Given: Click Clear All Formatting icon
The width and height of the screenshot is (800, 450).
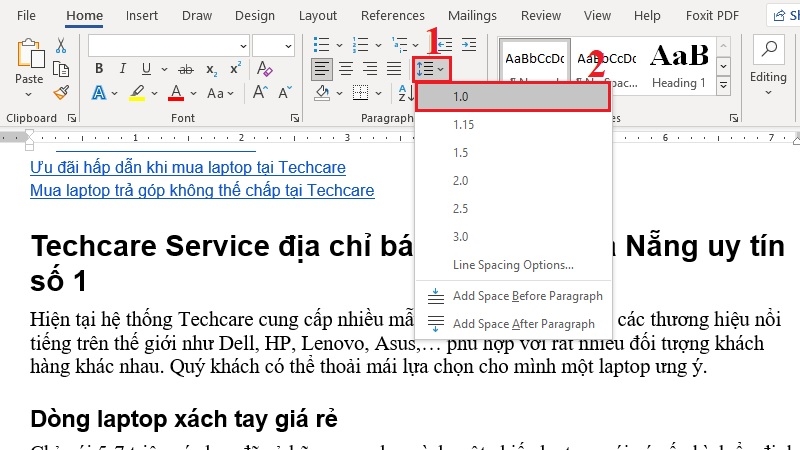Looking at the screenshot, I should tap(264, 68).
